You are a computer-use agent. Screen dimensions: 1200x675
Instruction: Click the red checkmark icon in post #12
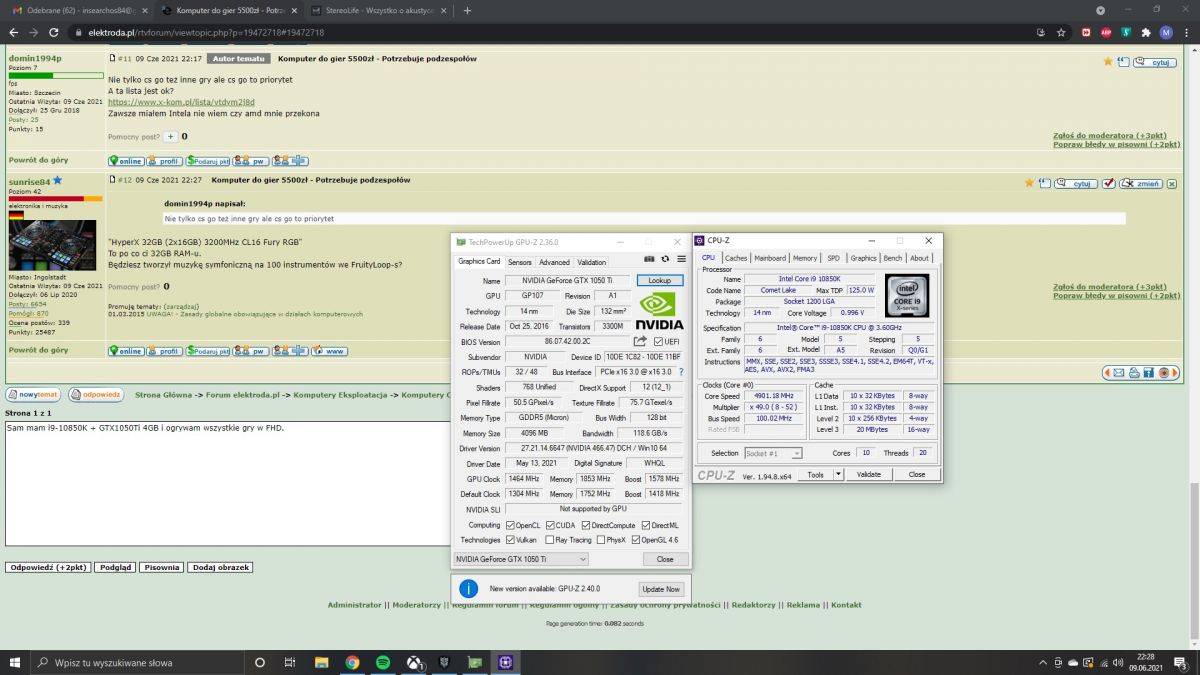[x=1108, y=183]
